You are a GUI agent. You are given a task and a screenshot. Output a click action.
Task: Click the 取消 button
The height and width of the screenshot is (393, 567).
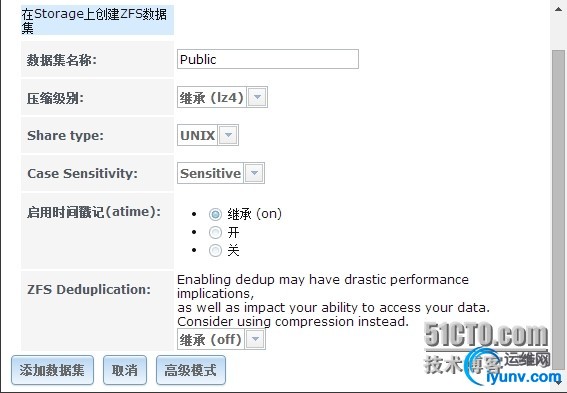(125, 370)
